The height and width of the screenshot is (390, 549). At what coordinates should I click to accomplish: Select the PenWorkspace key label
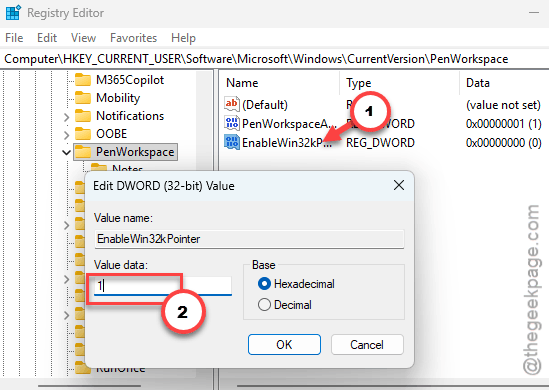pos(135,152)
